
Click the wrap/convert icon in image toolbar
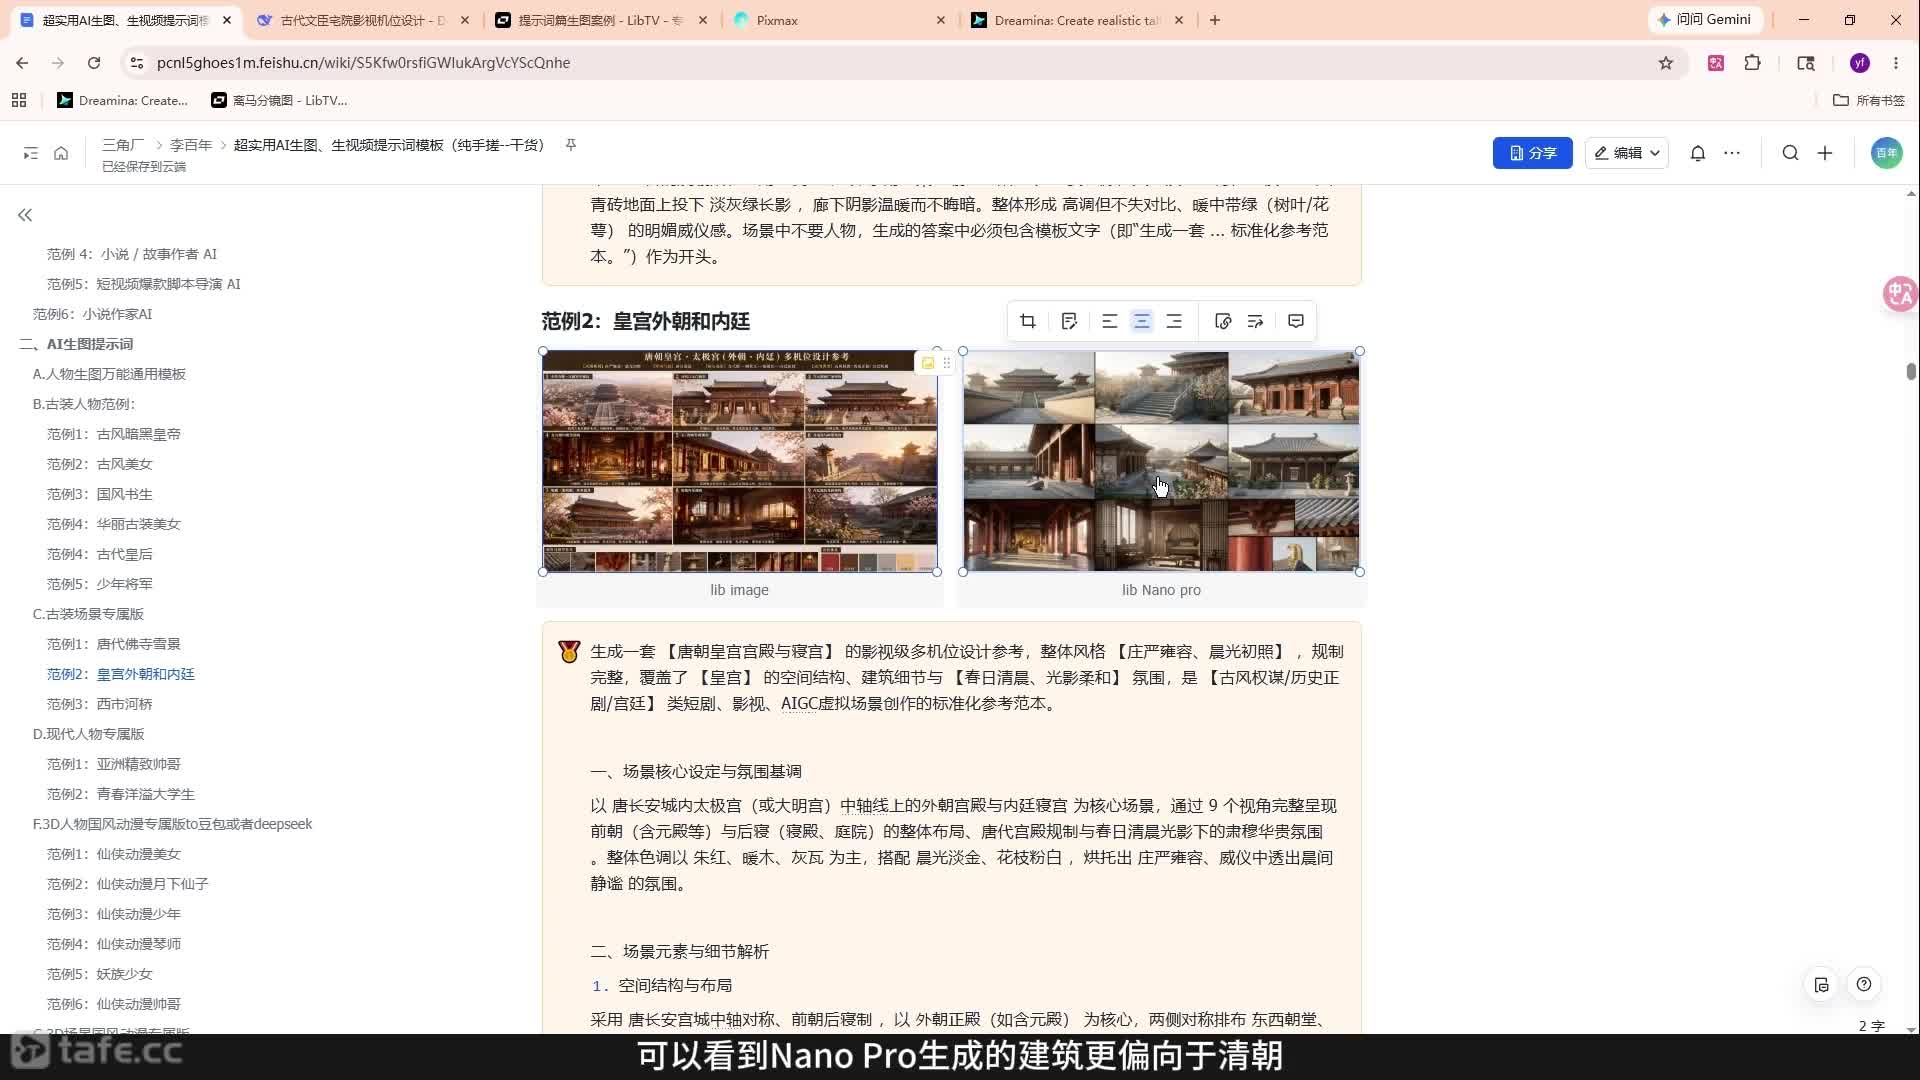(x=1255, y=321)
